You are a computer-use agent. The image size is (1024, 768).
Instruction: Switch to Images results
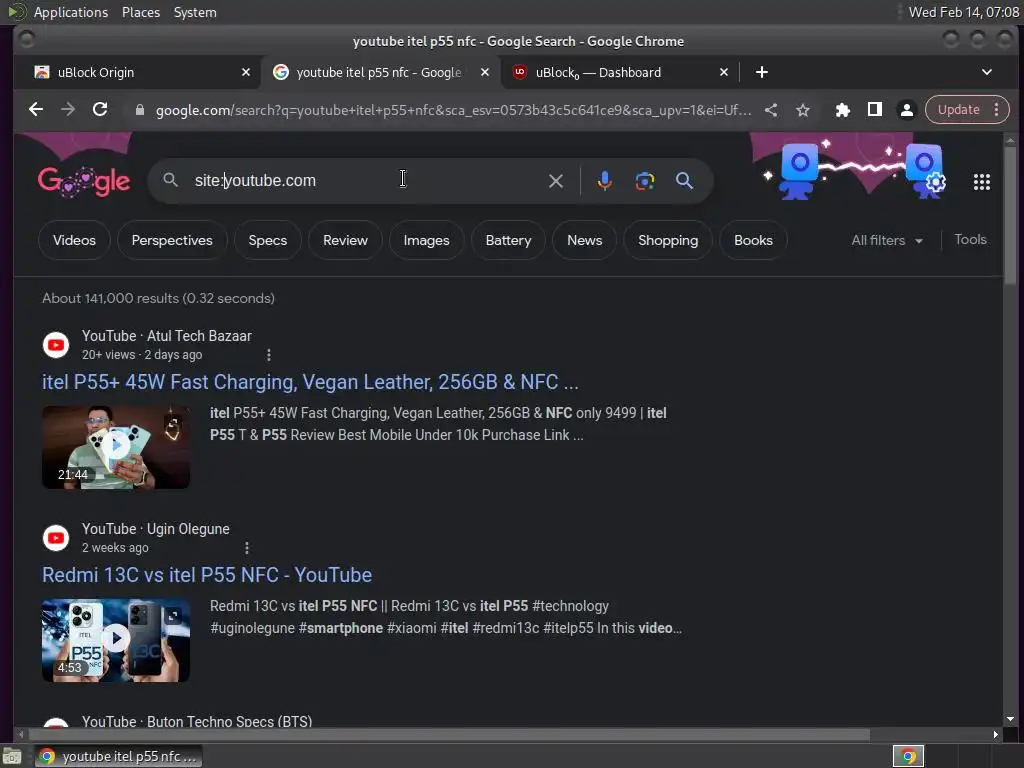[x=426, y=240]
